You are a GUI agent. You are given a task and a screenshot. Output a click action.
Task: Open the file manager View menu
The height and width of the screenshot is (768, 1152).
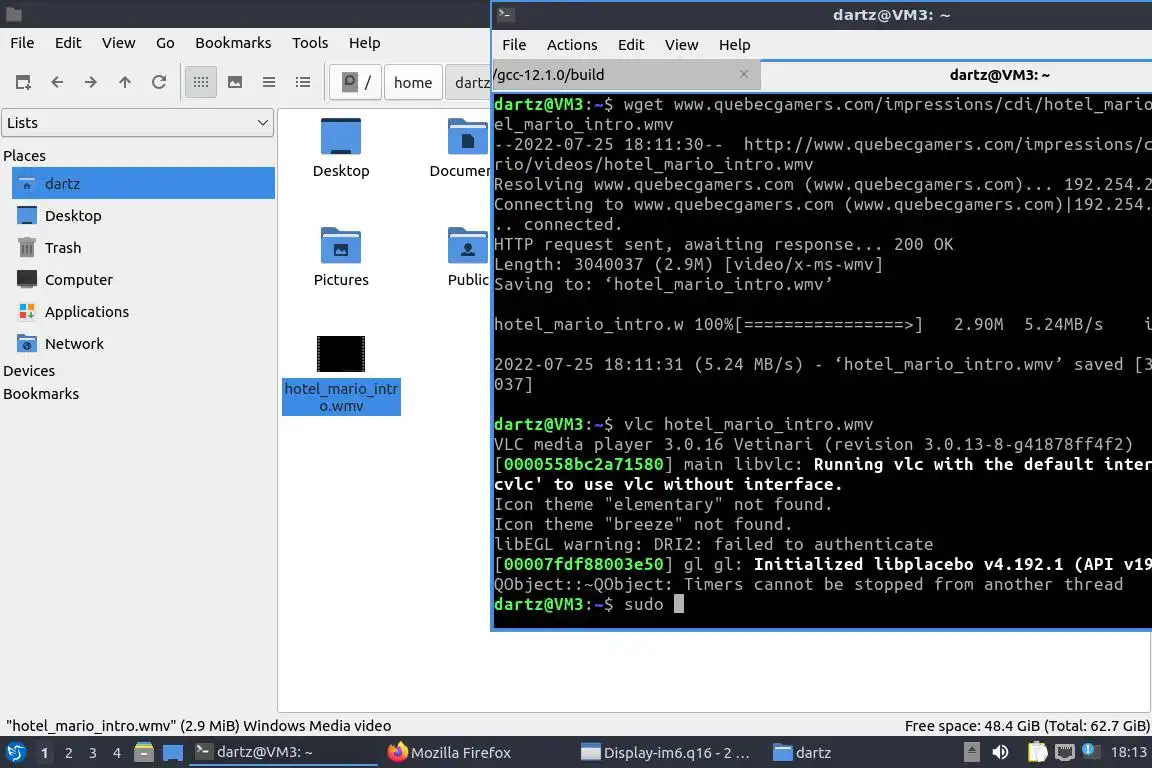click(x=118, y=43)
